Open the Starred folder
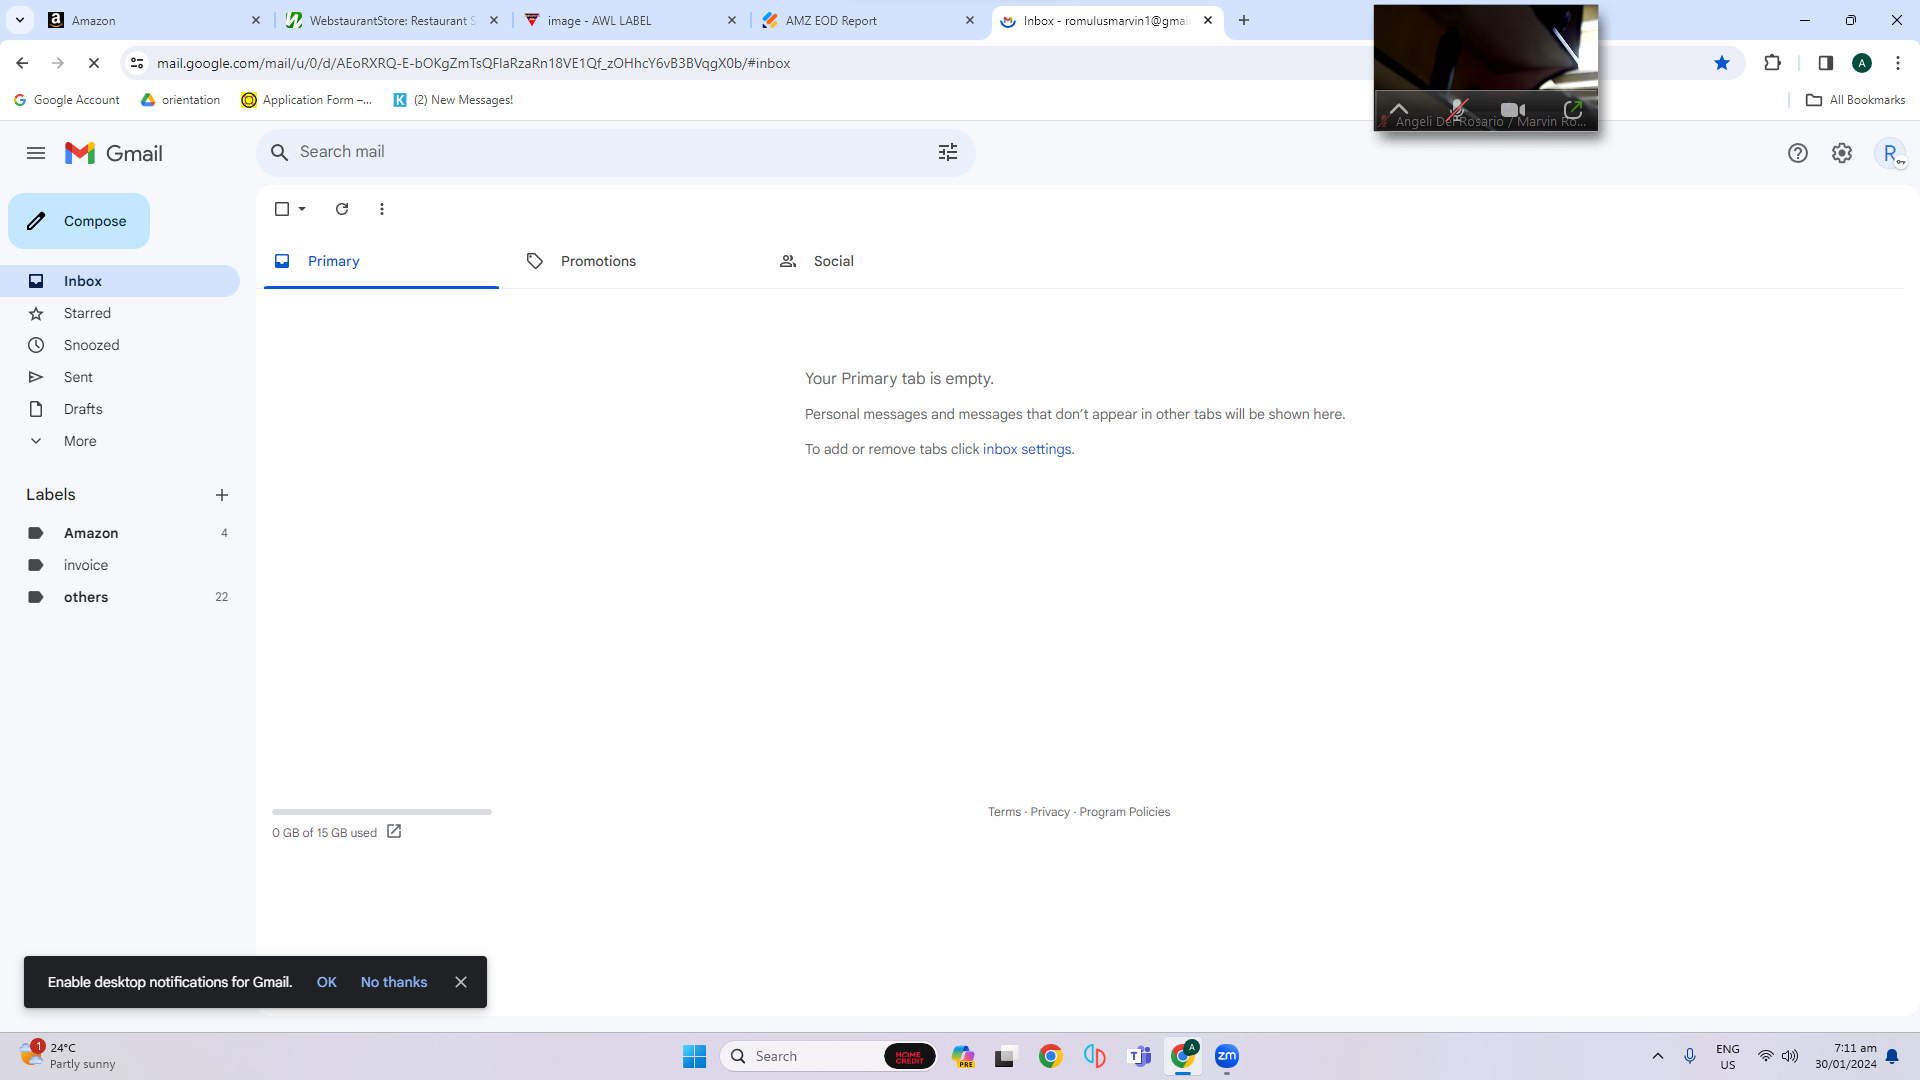This screenshot has height=1080, width=1920. point(120,313)
